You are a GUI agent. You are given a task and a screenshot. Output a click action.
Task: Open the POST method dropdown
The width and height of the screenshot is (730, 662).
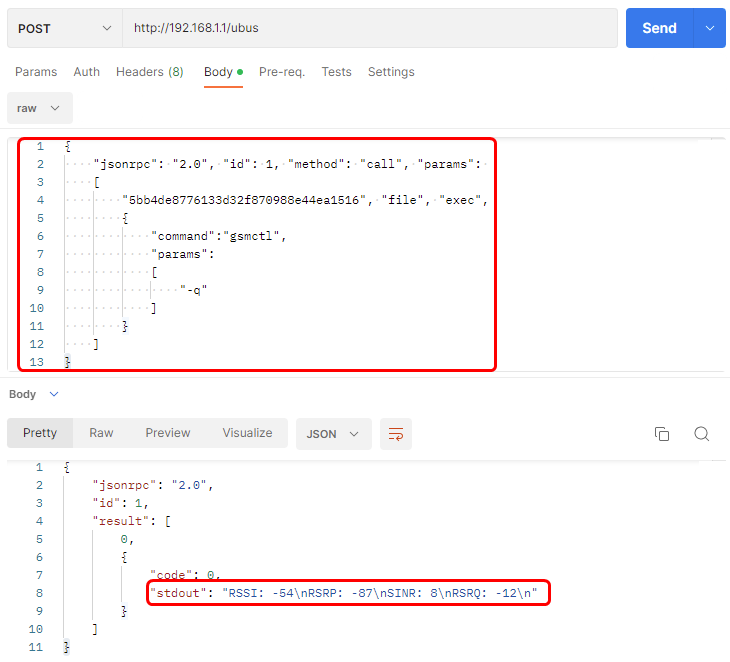(64, 28)
